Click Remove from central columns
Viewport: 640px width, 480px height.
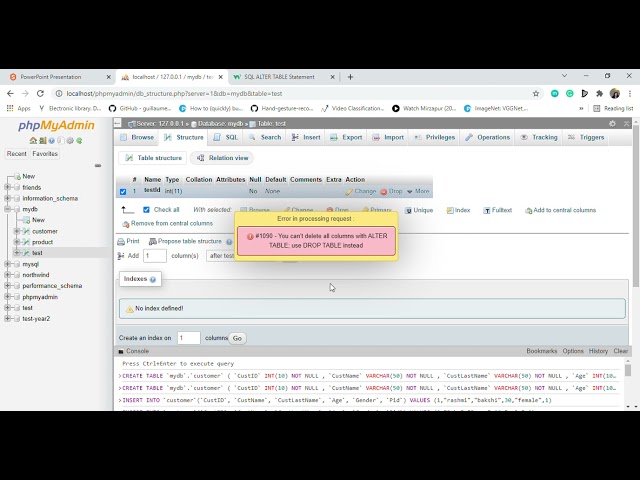[x=167, y=223]
